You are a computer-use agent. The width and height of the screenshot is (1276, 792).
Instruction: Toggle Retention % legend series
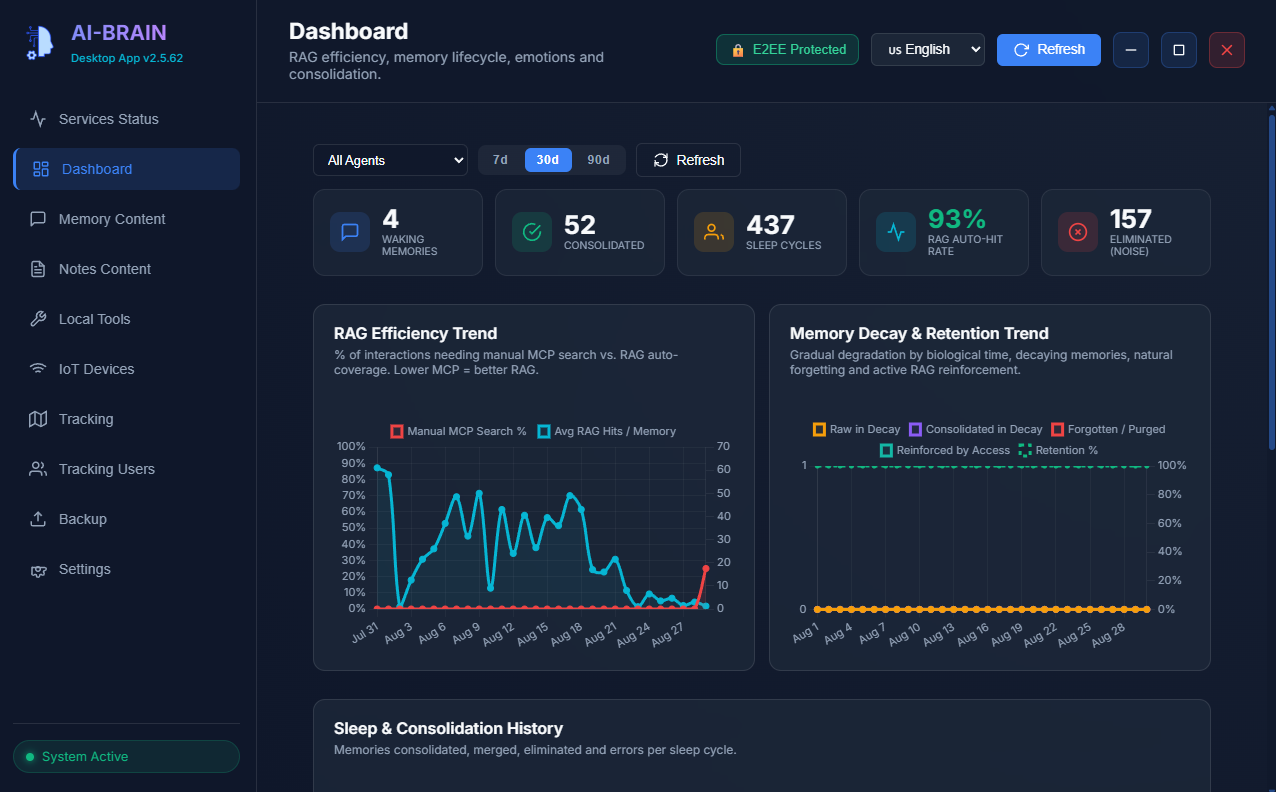tap(1058, 450)
